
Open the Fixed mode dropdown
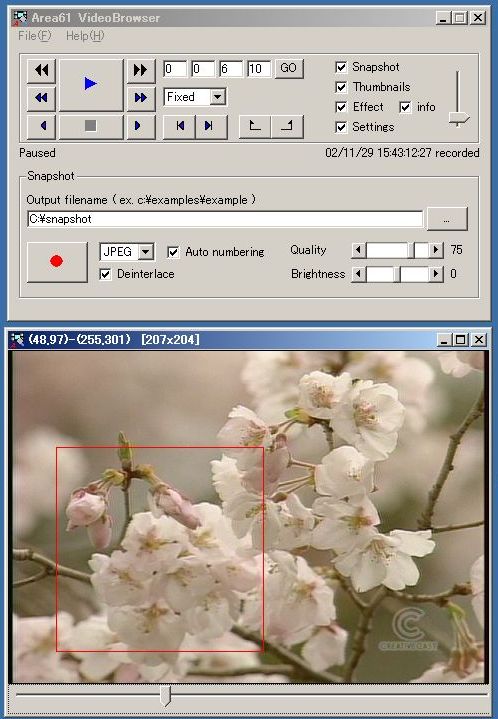click(217, 97)
